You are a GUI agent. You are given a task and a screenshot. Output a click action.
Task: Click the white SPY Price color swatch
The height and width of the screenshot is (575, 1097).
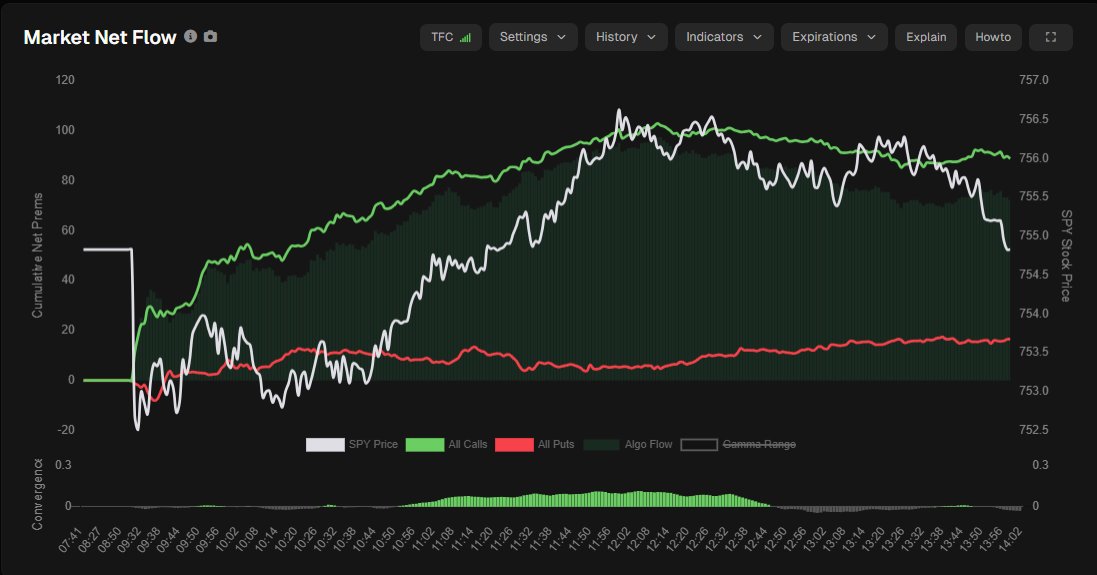pos(325,444)
